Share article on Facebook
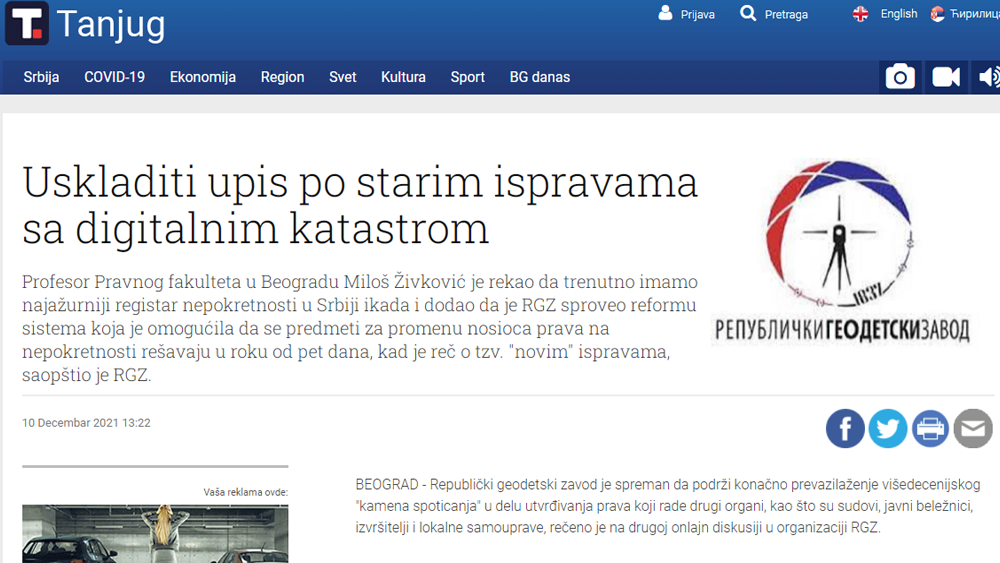The image size is (1000, 563). pos(845,428)
